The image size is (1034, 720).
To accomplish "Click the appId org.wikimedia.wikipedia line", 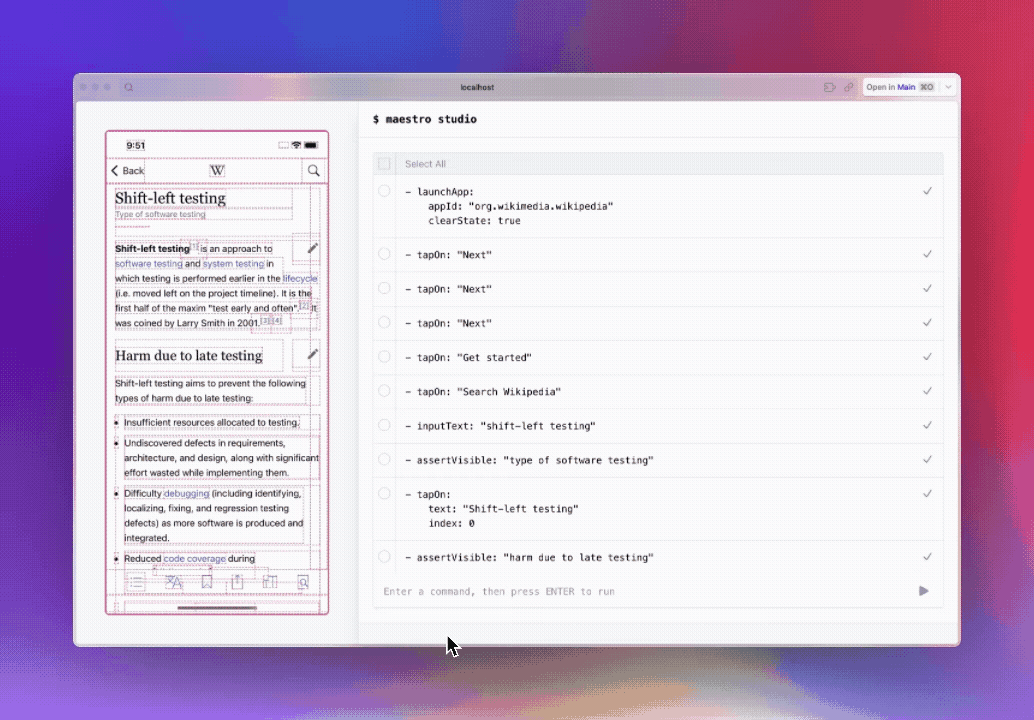I will click(x=520, y=206).
